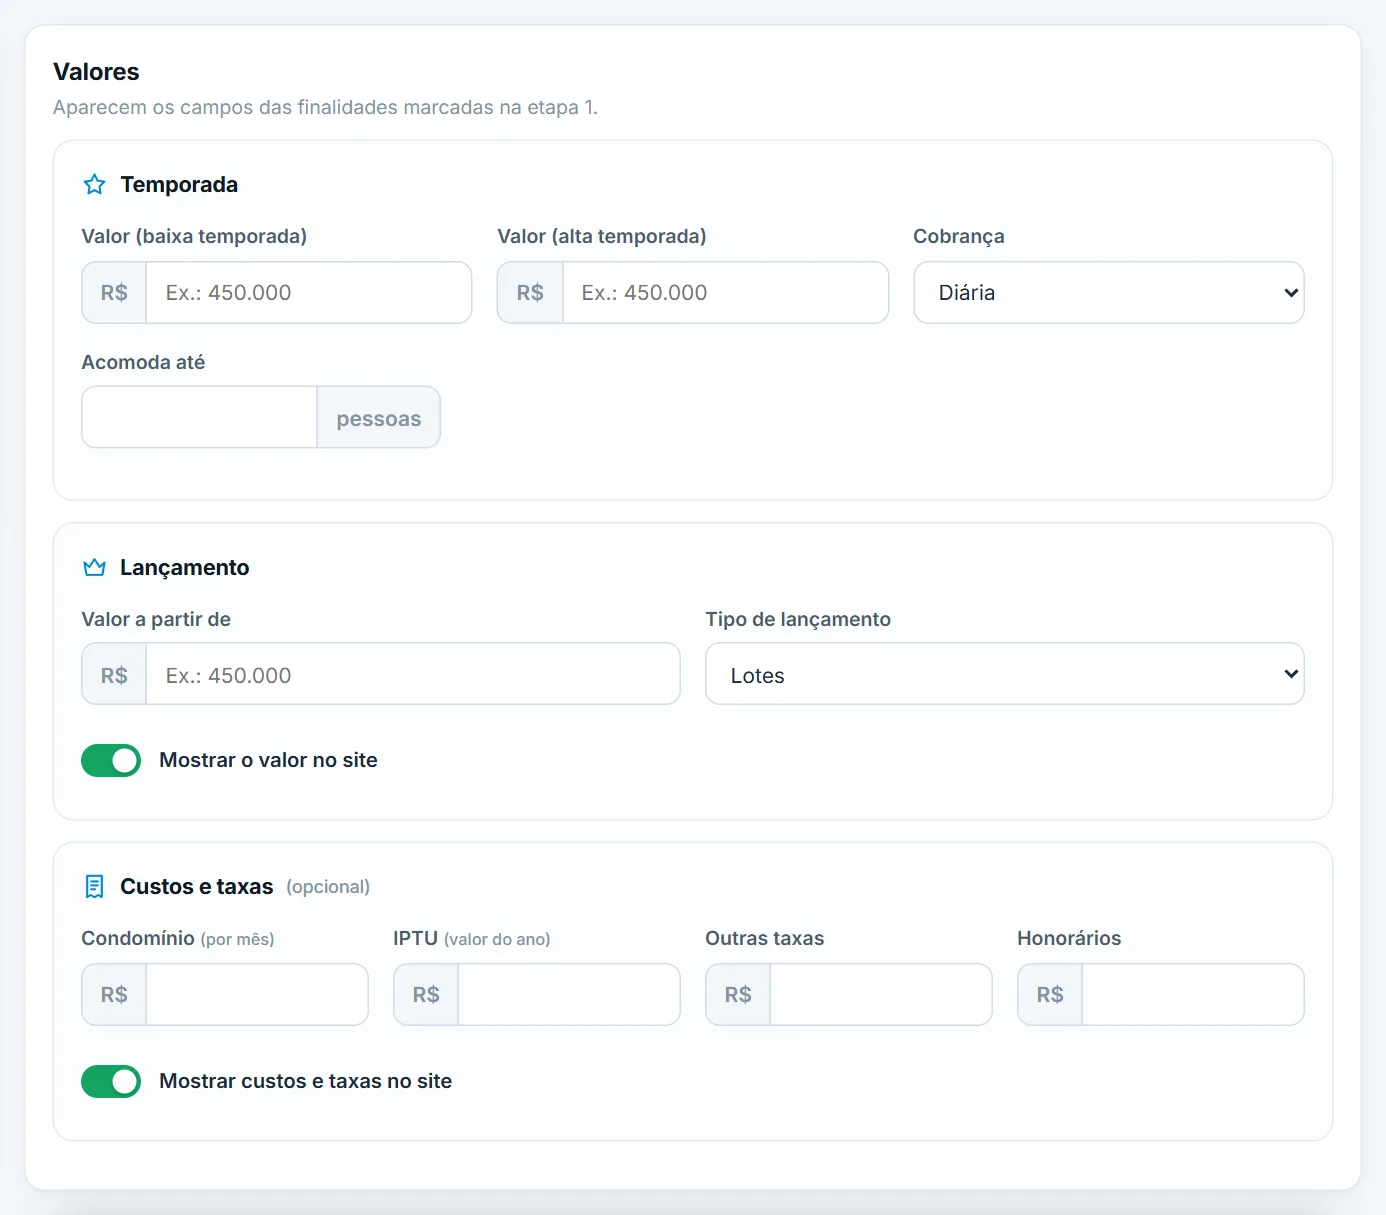Image resolution: width=1386 pixels, height=1215 pixels.
Task: Click the Valores section heading
Action: coord(96,72)
